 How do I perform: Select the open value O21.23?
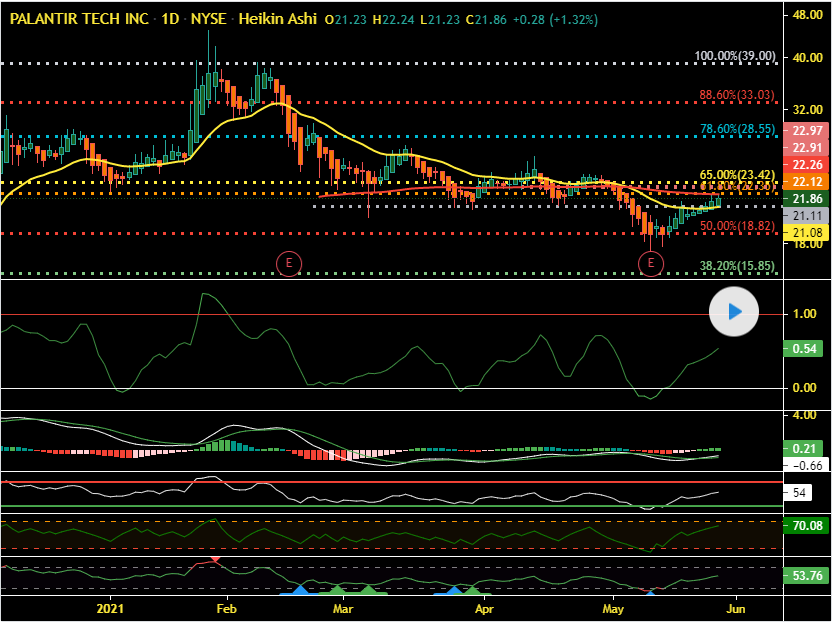point(347,20)
